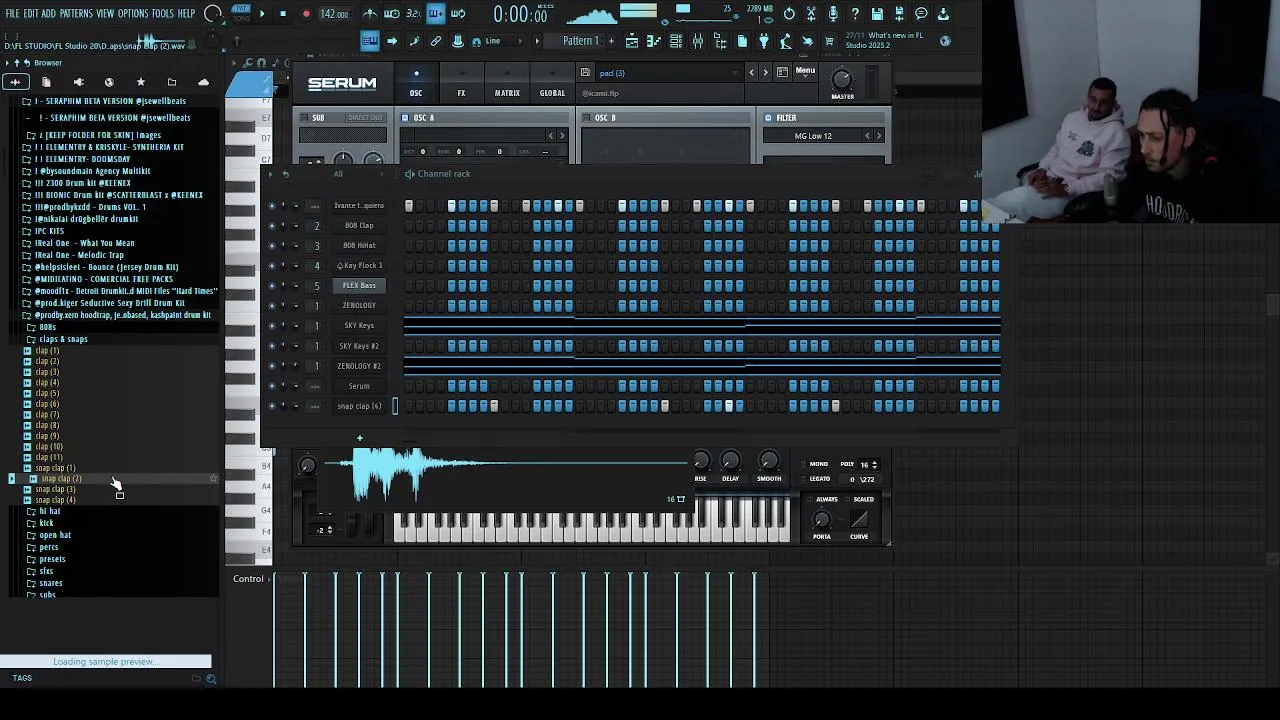Click the audio clip cut tool icon
1280x720 pixels.
(811, 14)
